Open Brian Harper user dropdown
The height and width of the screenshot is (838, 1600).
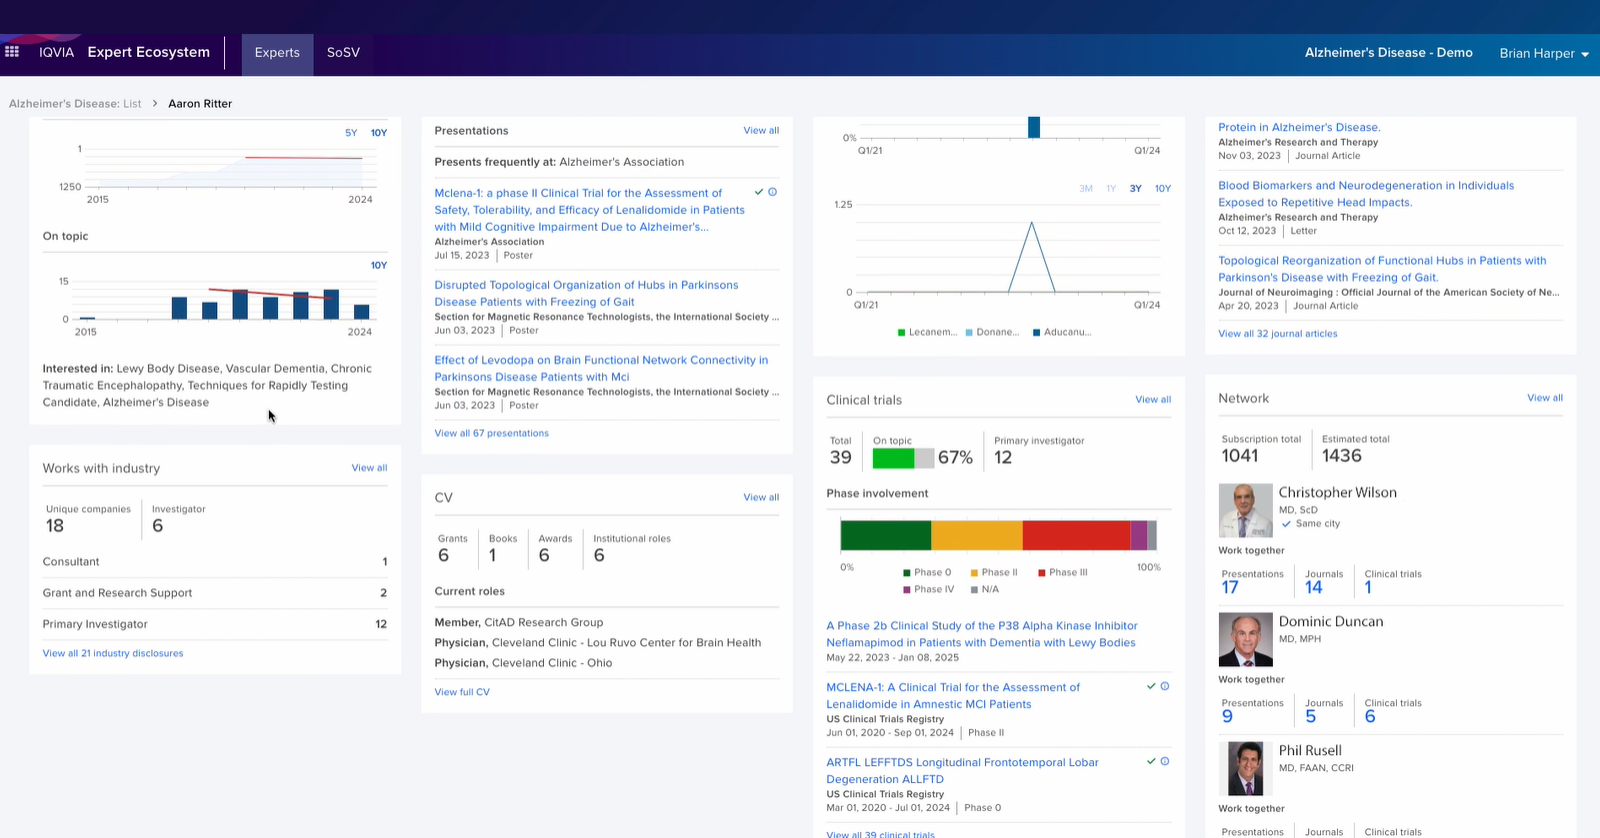1544,53
